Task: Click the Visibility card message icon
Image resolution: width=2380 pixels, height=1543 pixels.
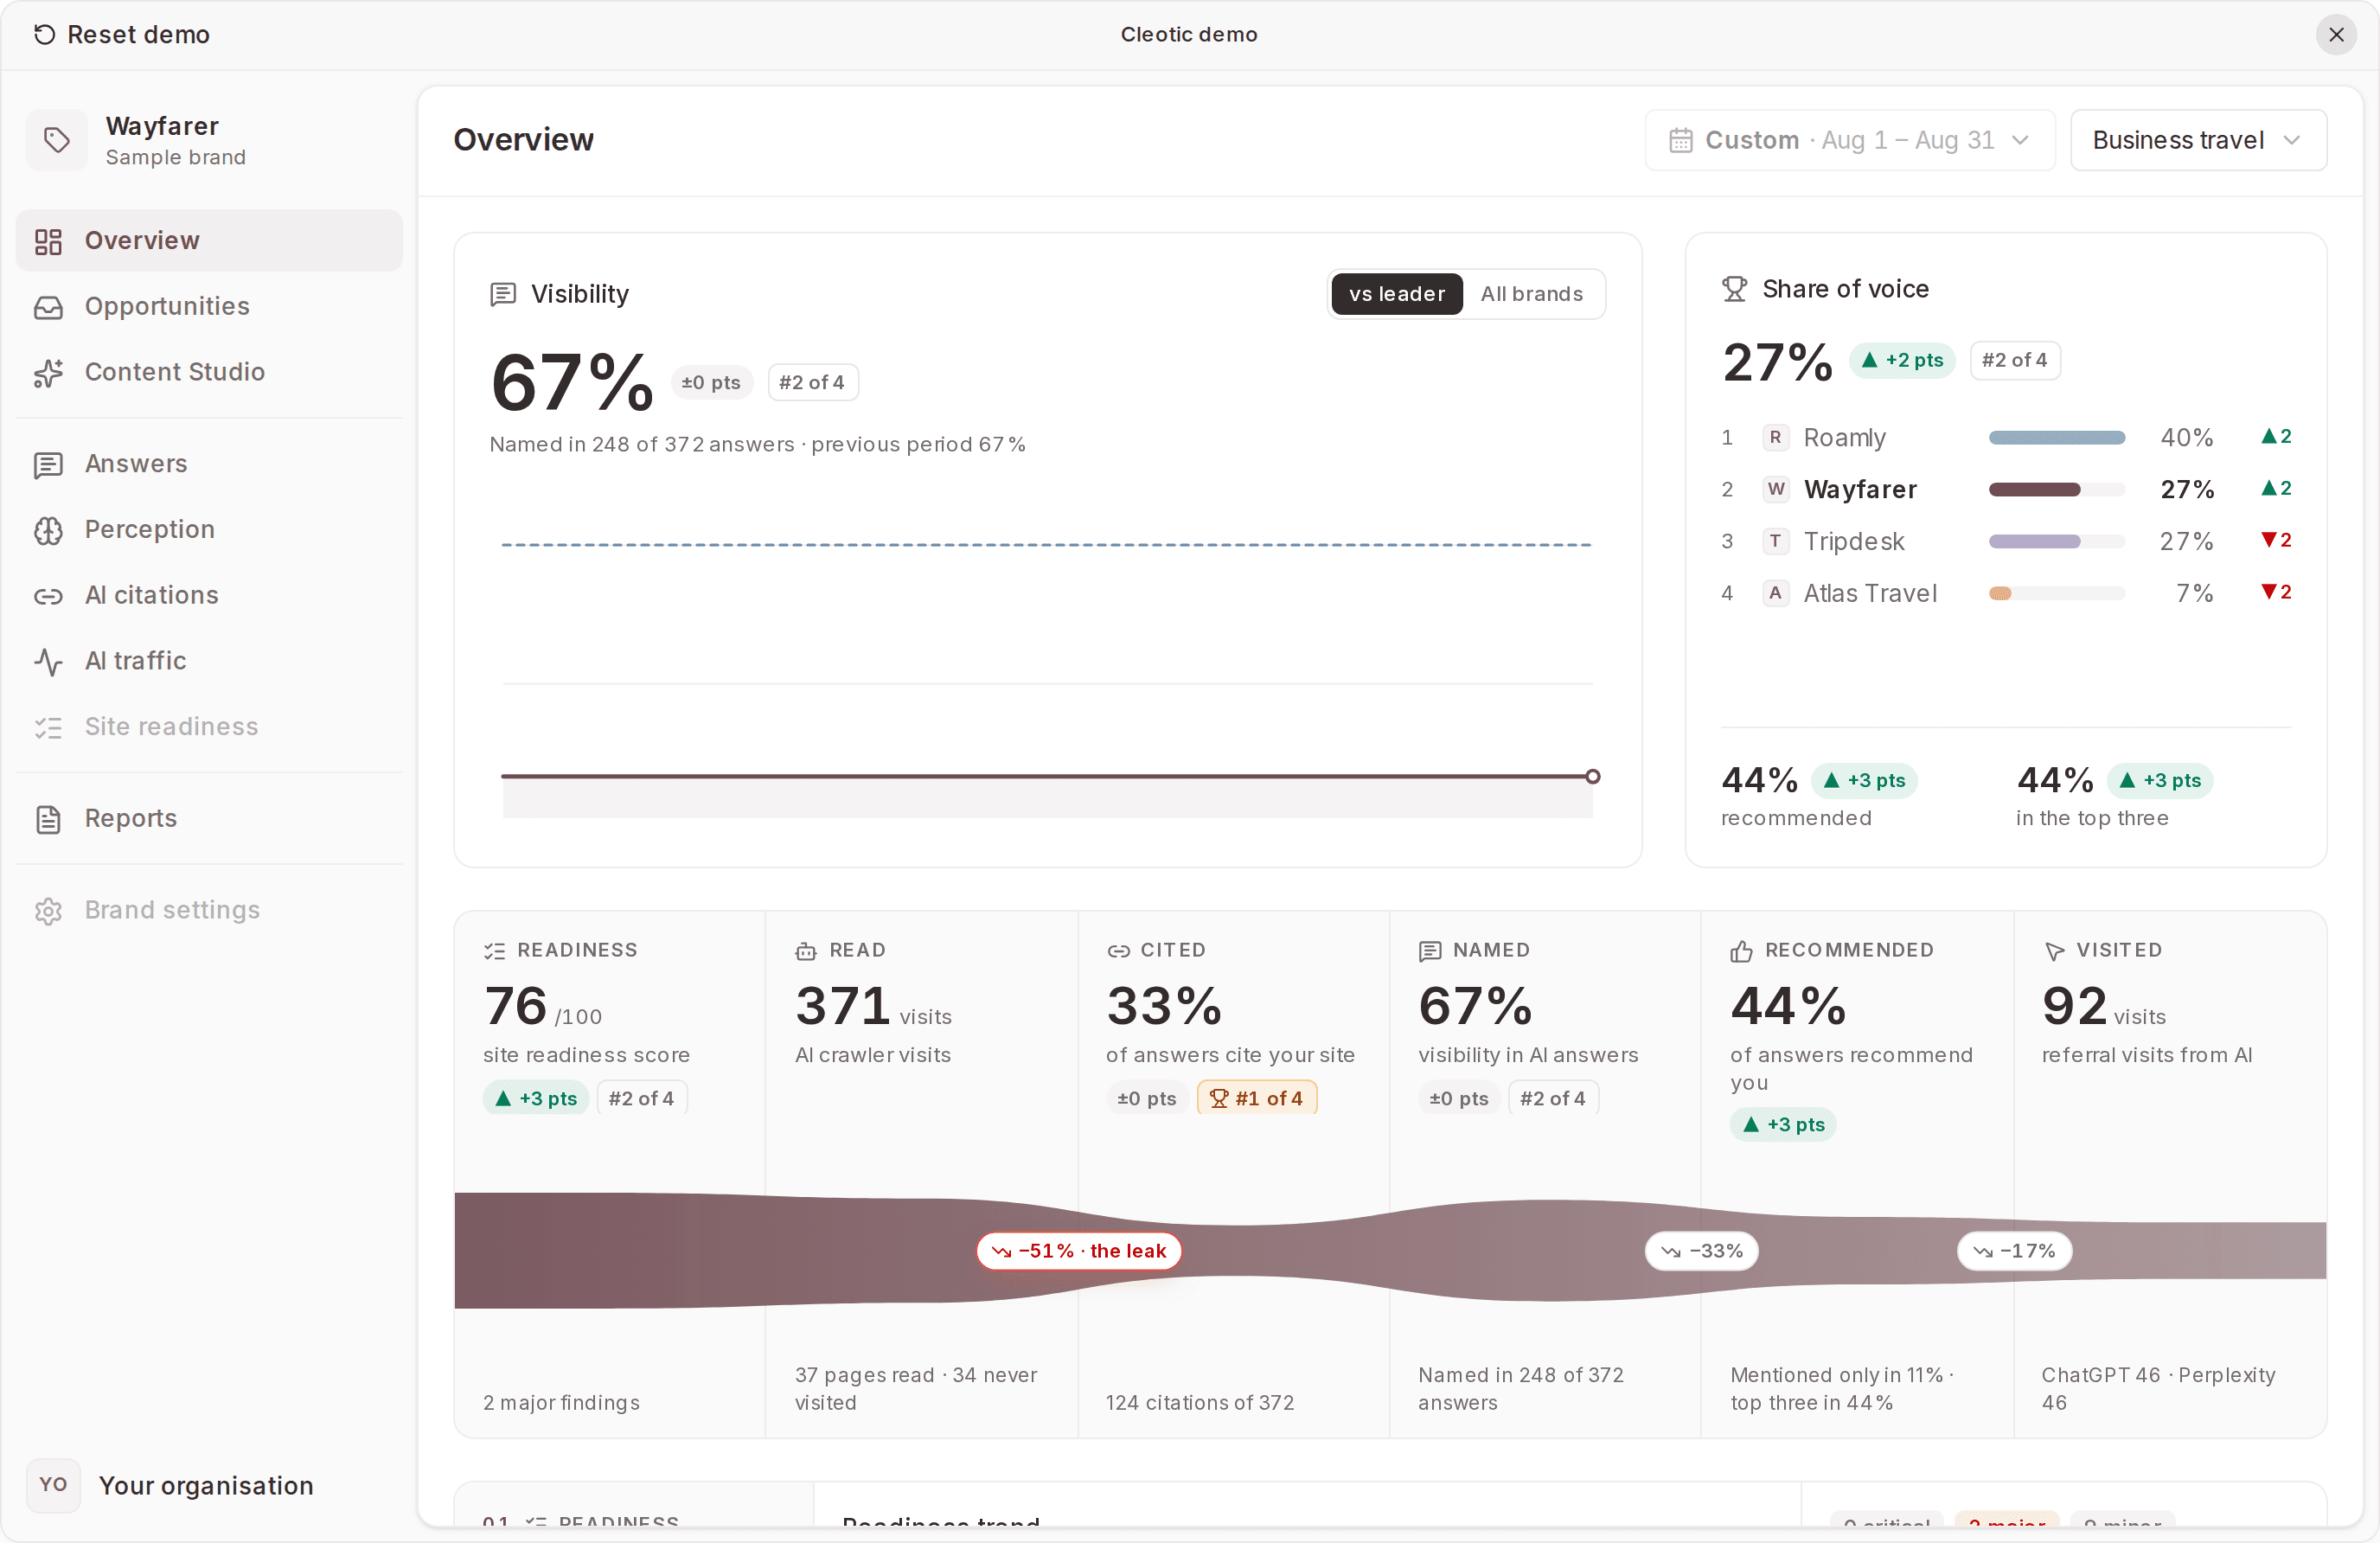Action: [503, 294]
